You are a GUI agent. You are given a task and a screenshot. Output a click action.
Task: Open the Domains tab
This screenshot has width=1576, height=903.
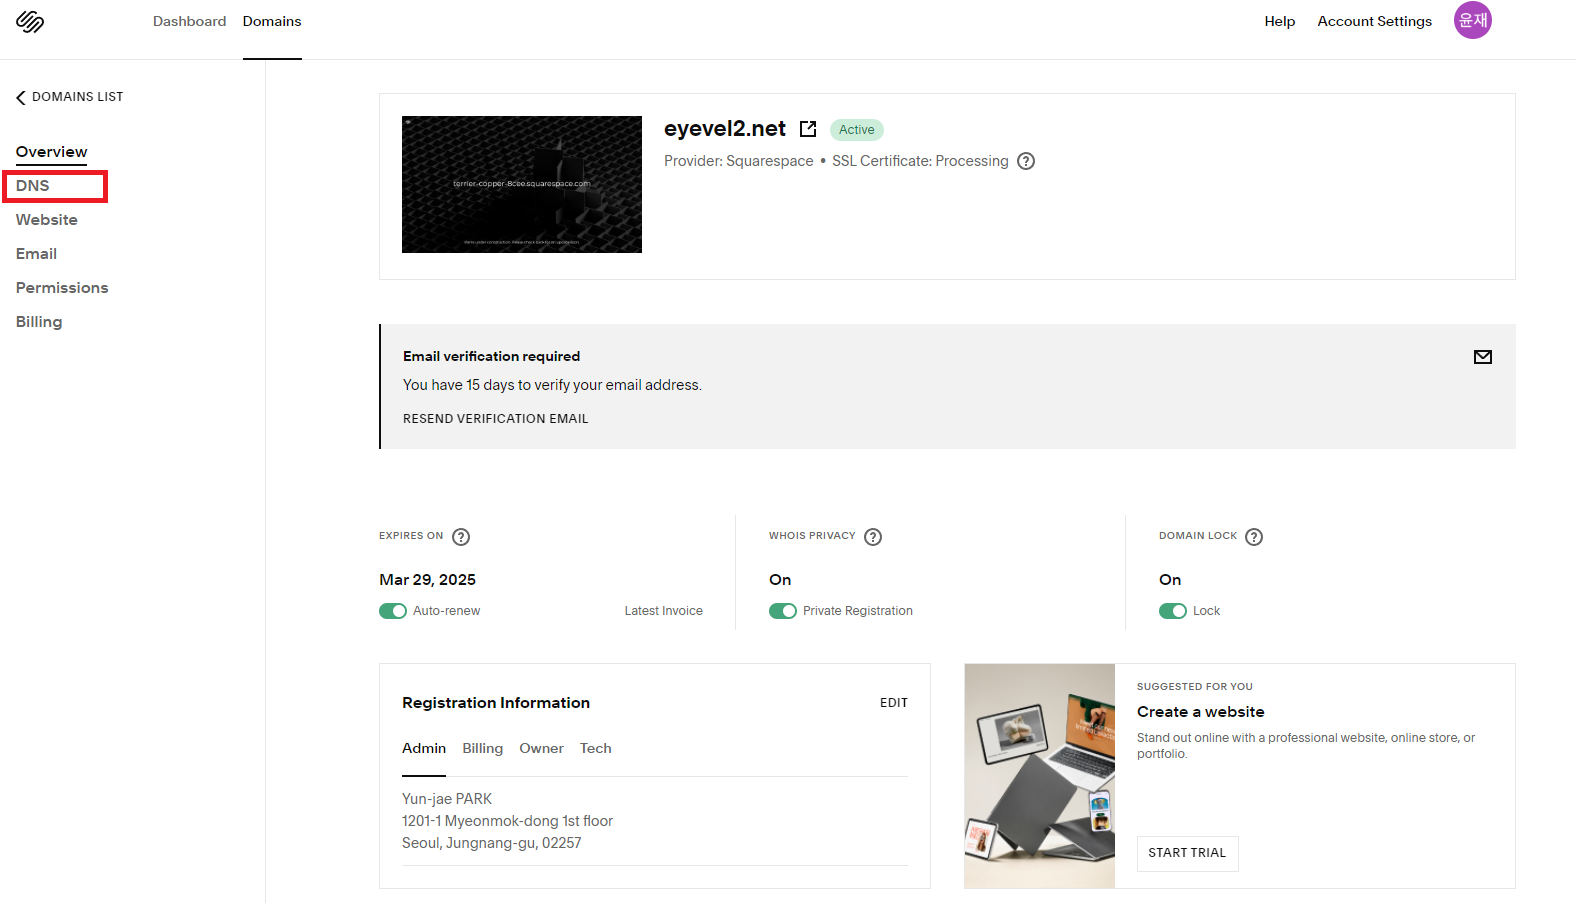pyautogui.click(x=272, y=21)
